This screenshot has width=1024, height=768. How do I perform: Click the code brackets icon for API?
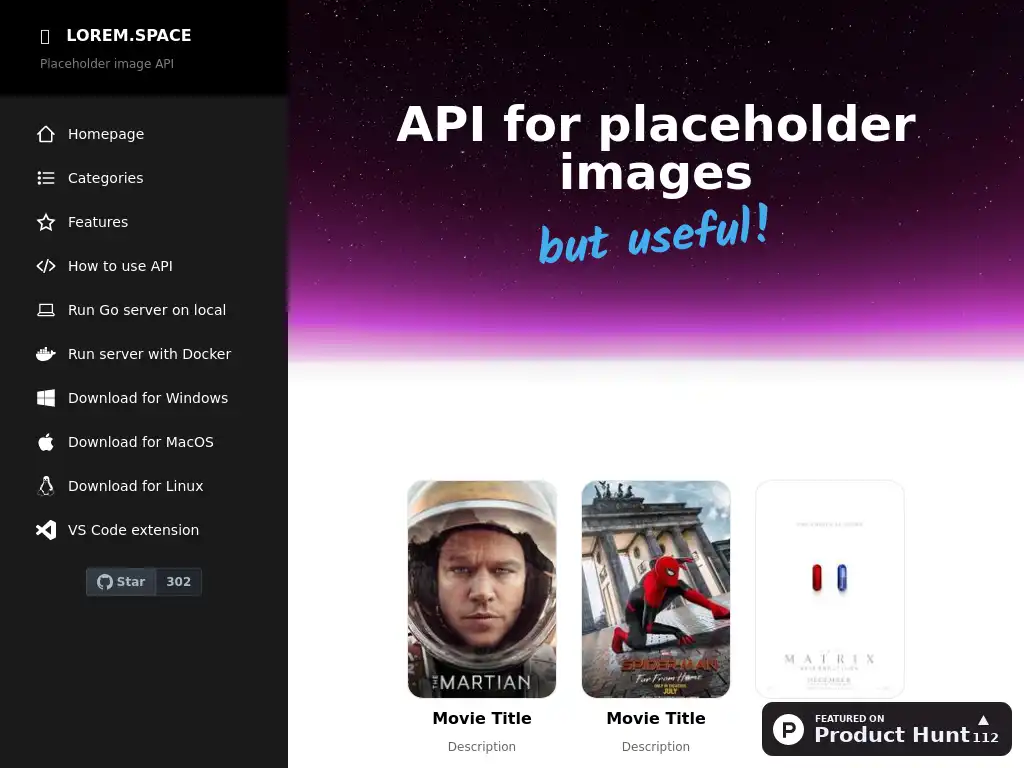pyautogui.click(x=46, y=266)
